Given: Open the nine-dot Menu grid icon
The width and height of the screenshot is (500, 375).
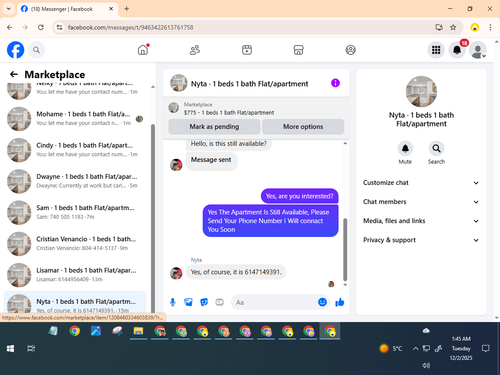Looking at the screenshot, I should tap(436, 50).
